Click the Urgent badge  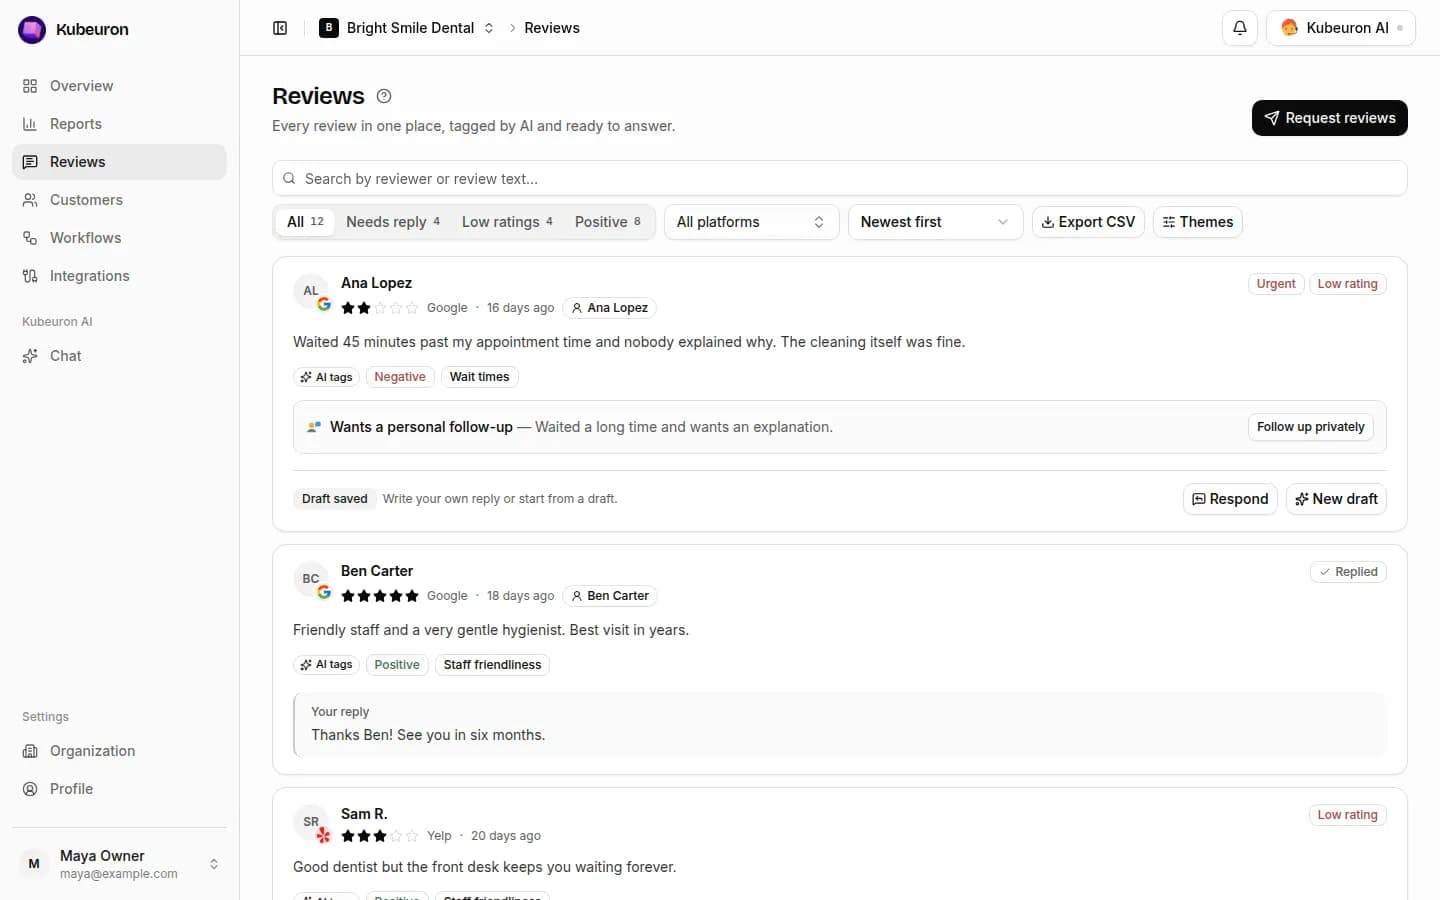coord(1276,284)
